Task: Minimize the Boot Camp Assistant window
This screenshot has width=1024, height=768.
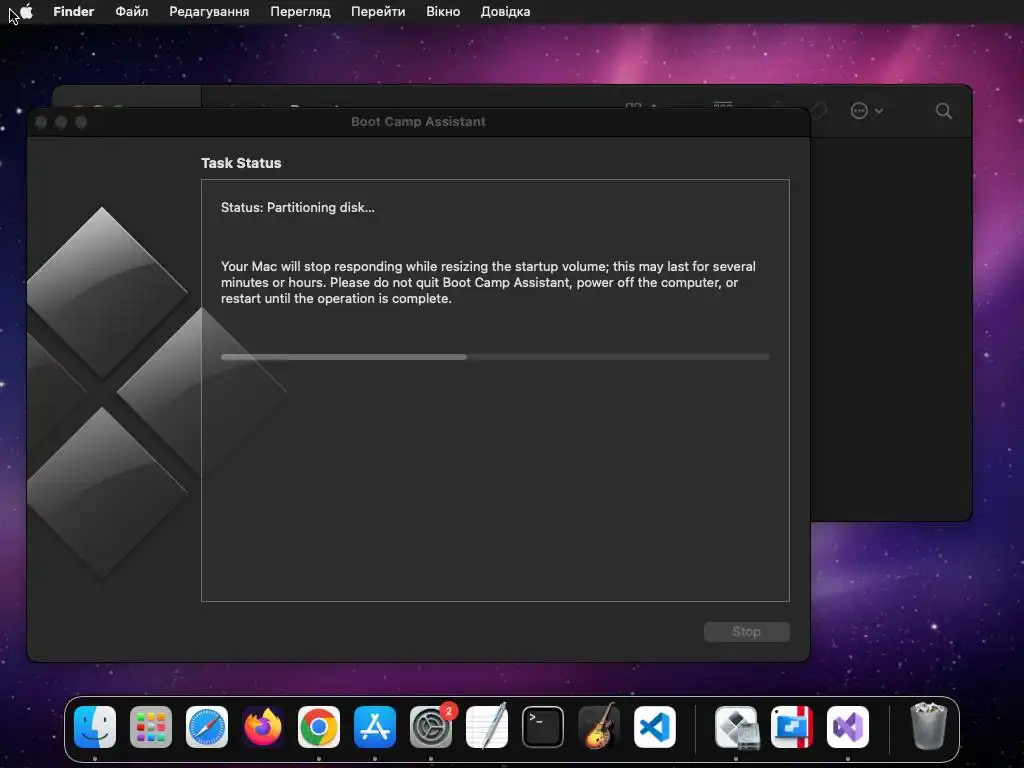Action: coord(61,122)
